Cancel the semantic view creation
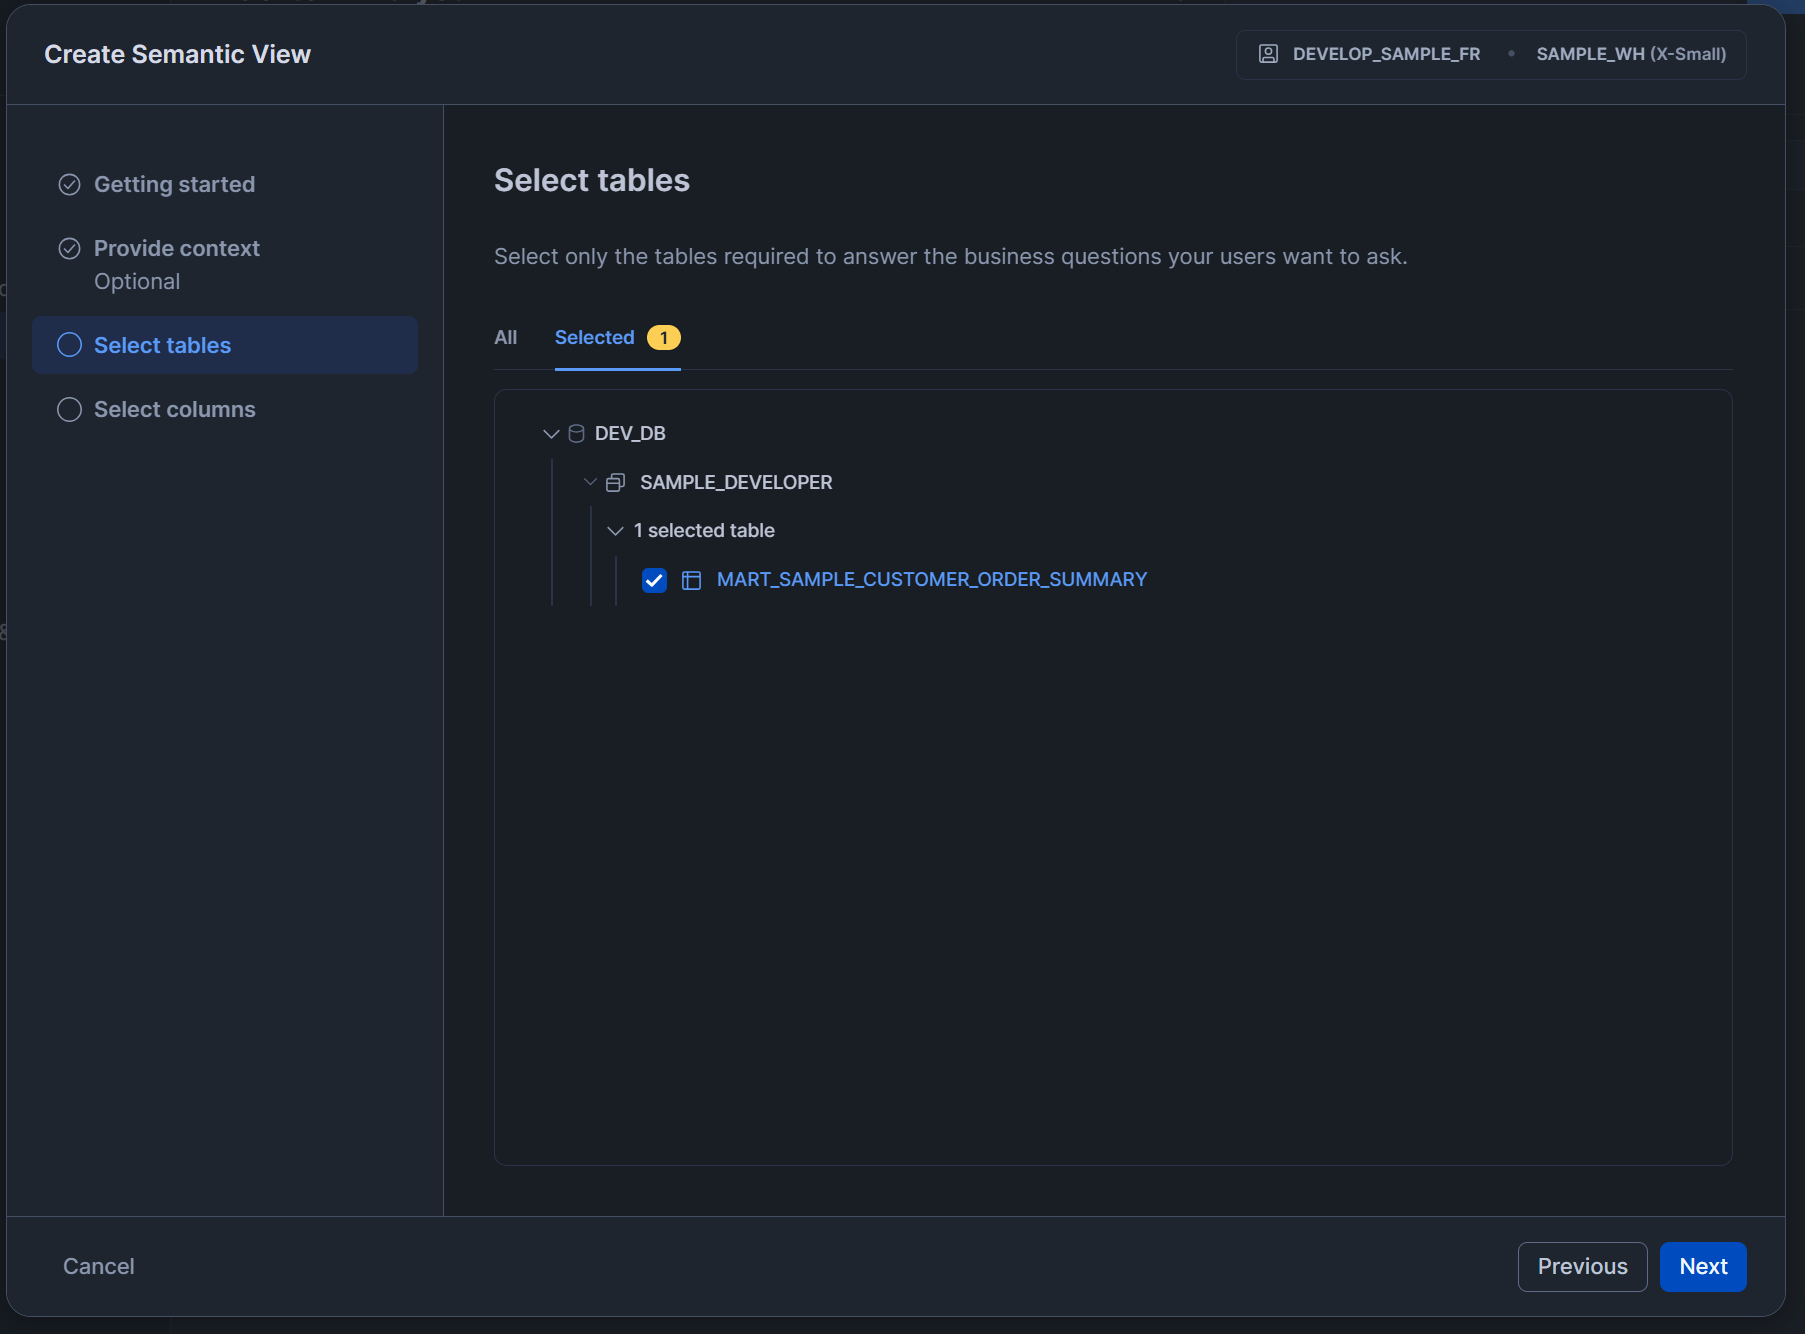Image resolution: width=1805 pixels, height=1334 pixels. point(98,1266)
